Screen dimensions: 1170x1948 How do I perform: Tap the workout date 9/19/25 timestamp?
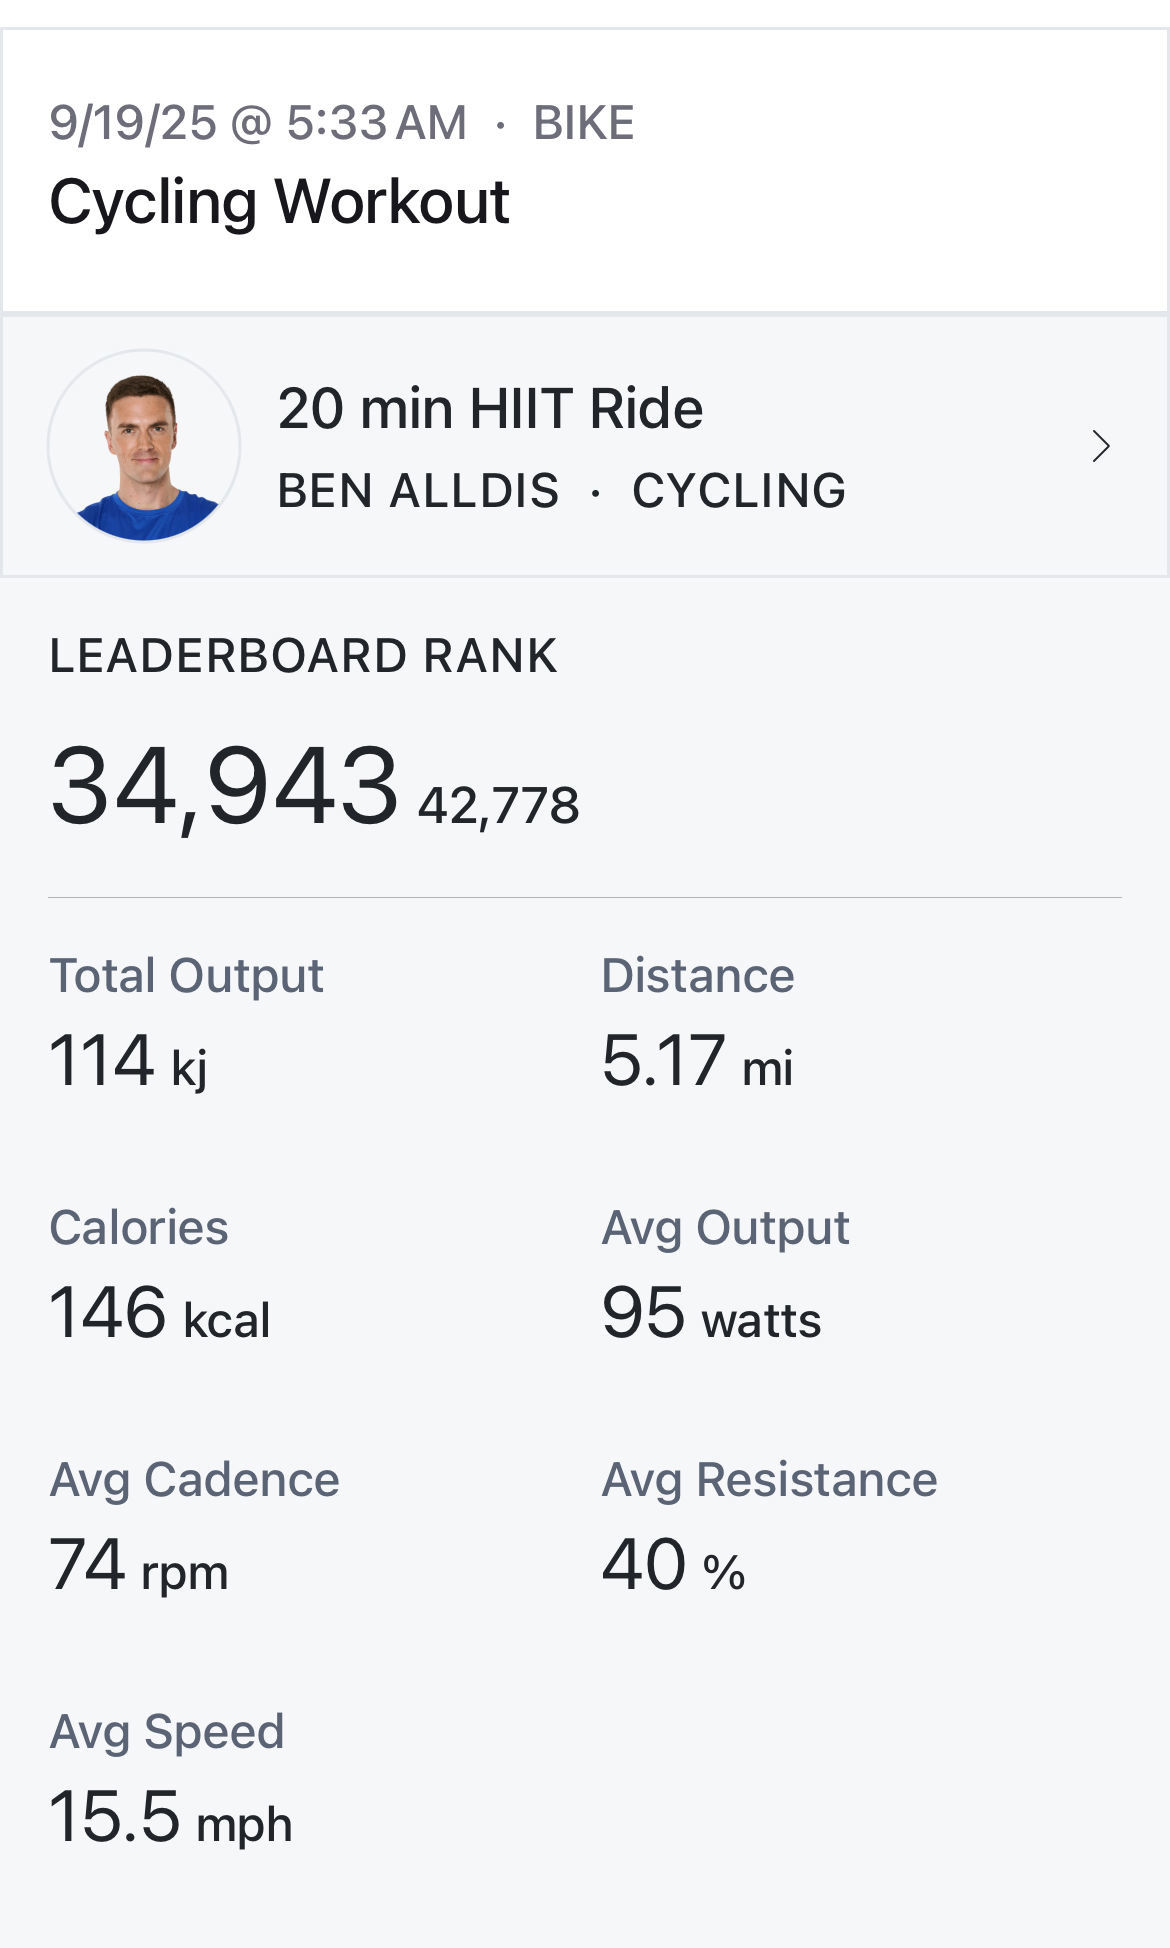coord(258,123)
